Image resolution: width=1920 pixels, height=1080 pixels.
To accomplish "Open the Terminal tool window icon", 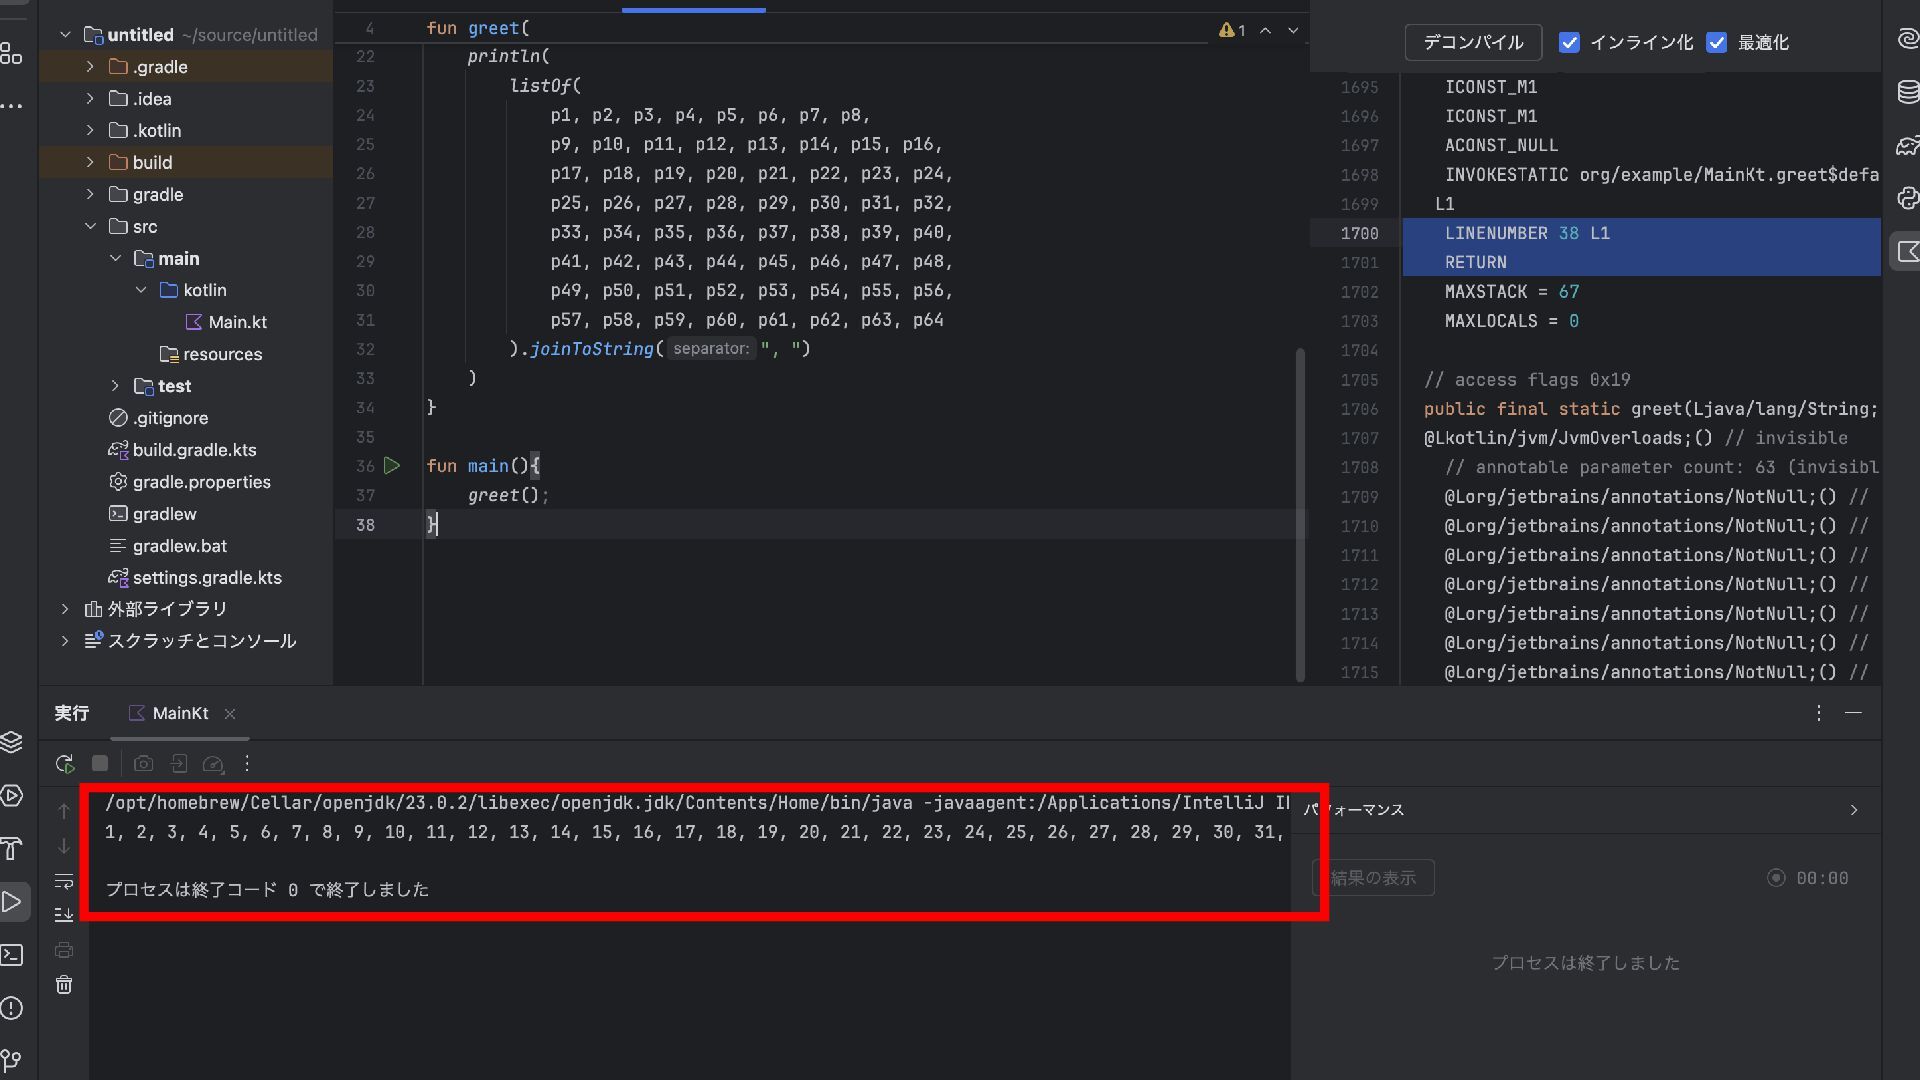I will coord(12,955).
